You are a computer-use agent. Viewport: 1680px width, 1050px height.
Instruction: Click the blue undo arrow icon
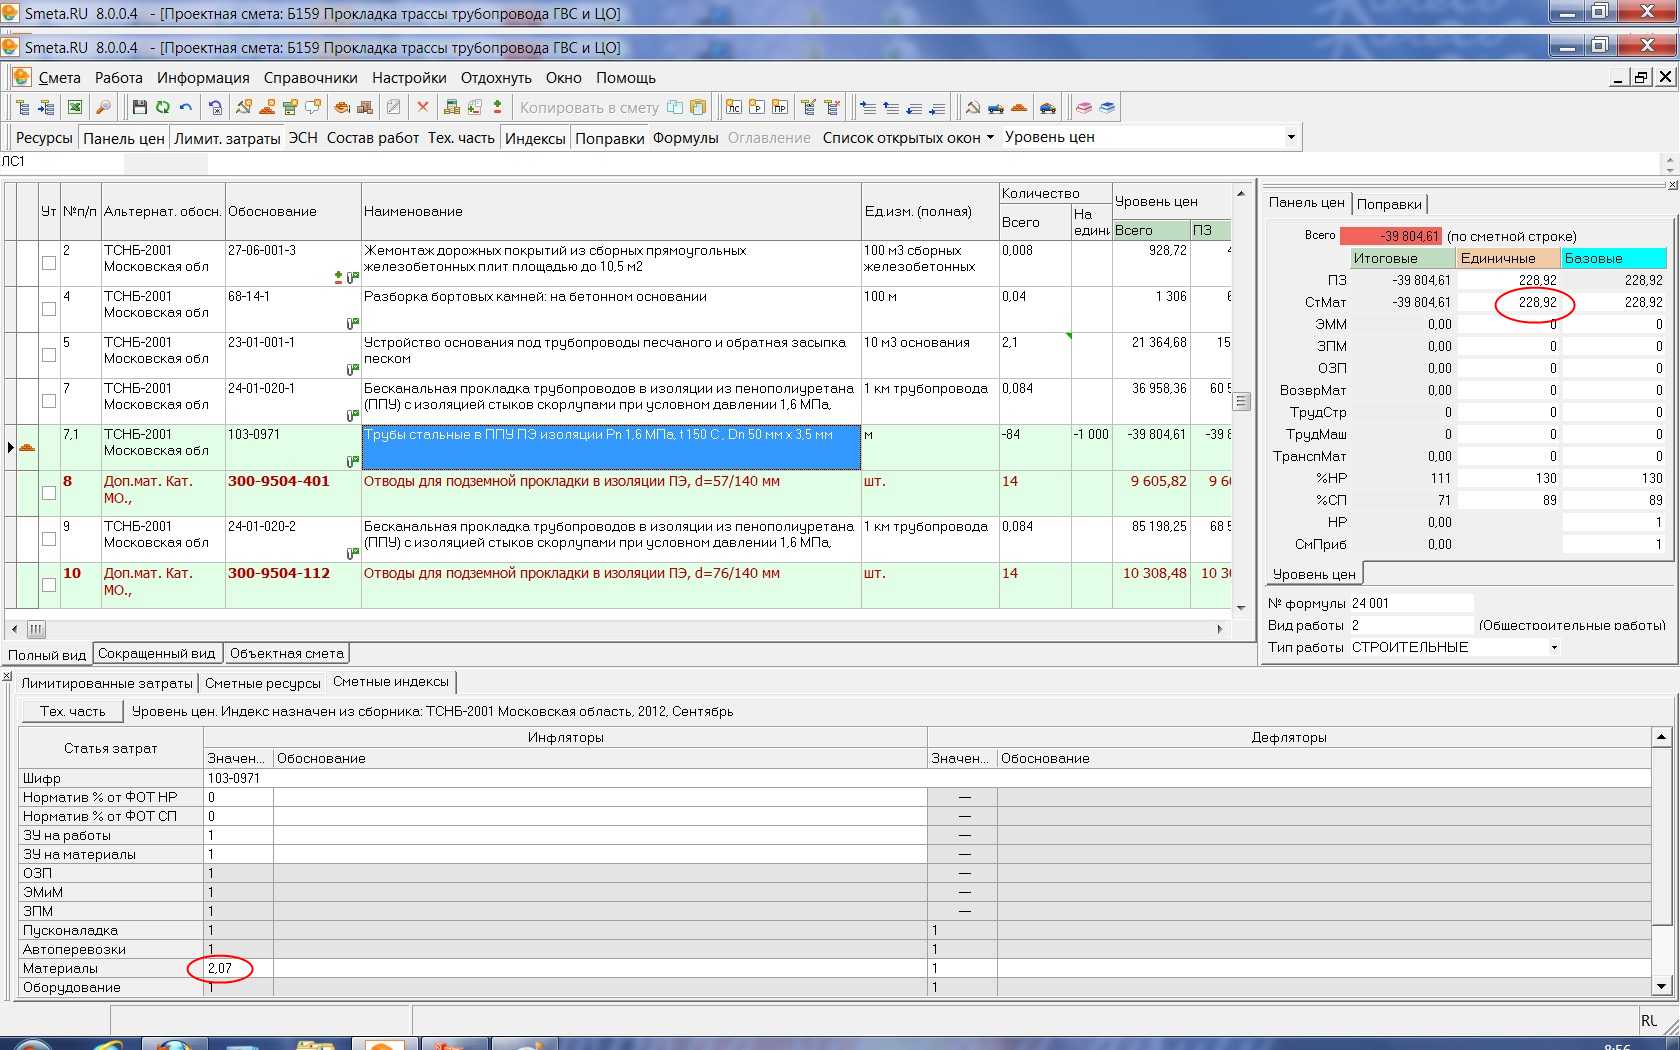[186, 108]
